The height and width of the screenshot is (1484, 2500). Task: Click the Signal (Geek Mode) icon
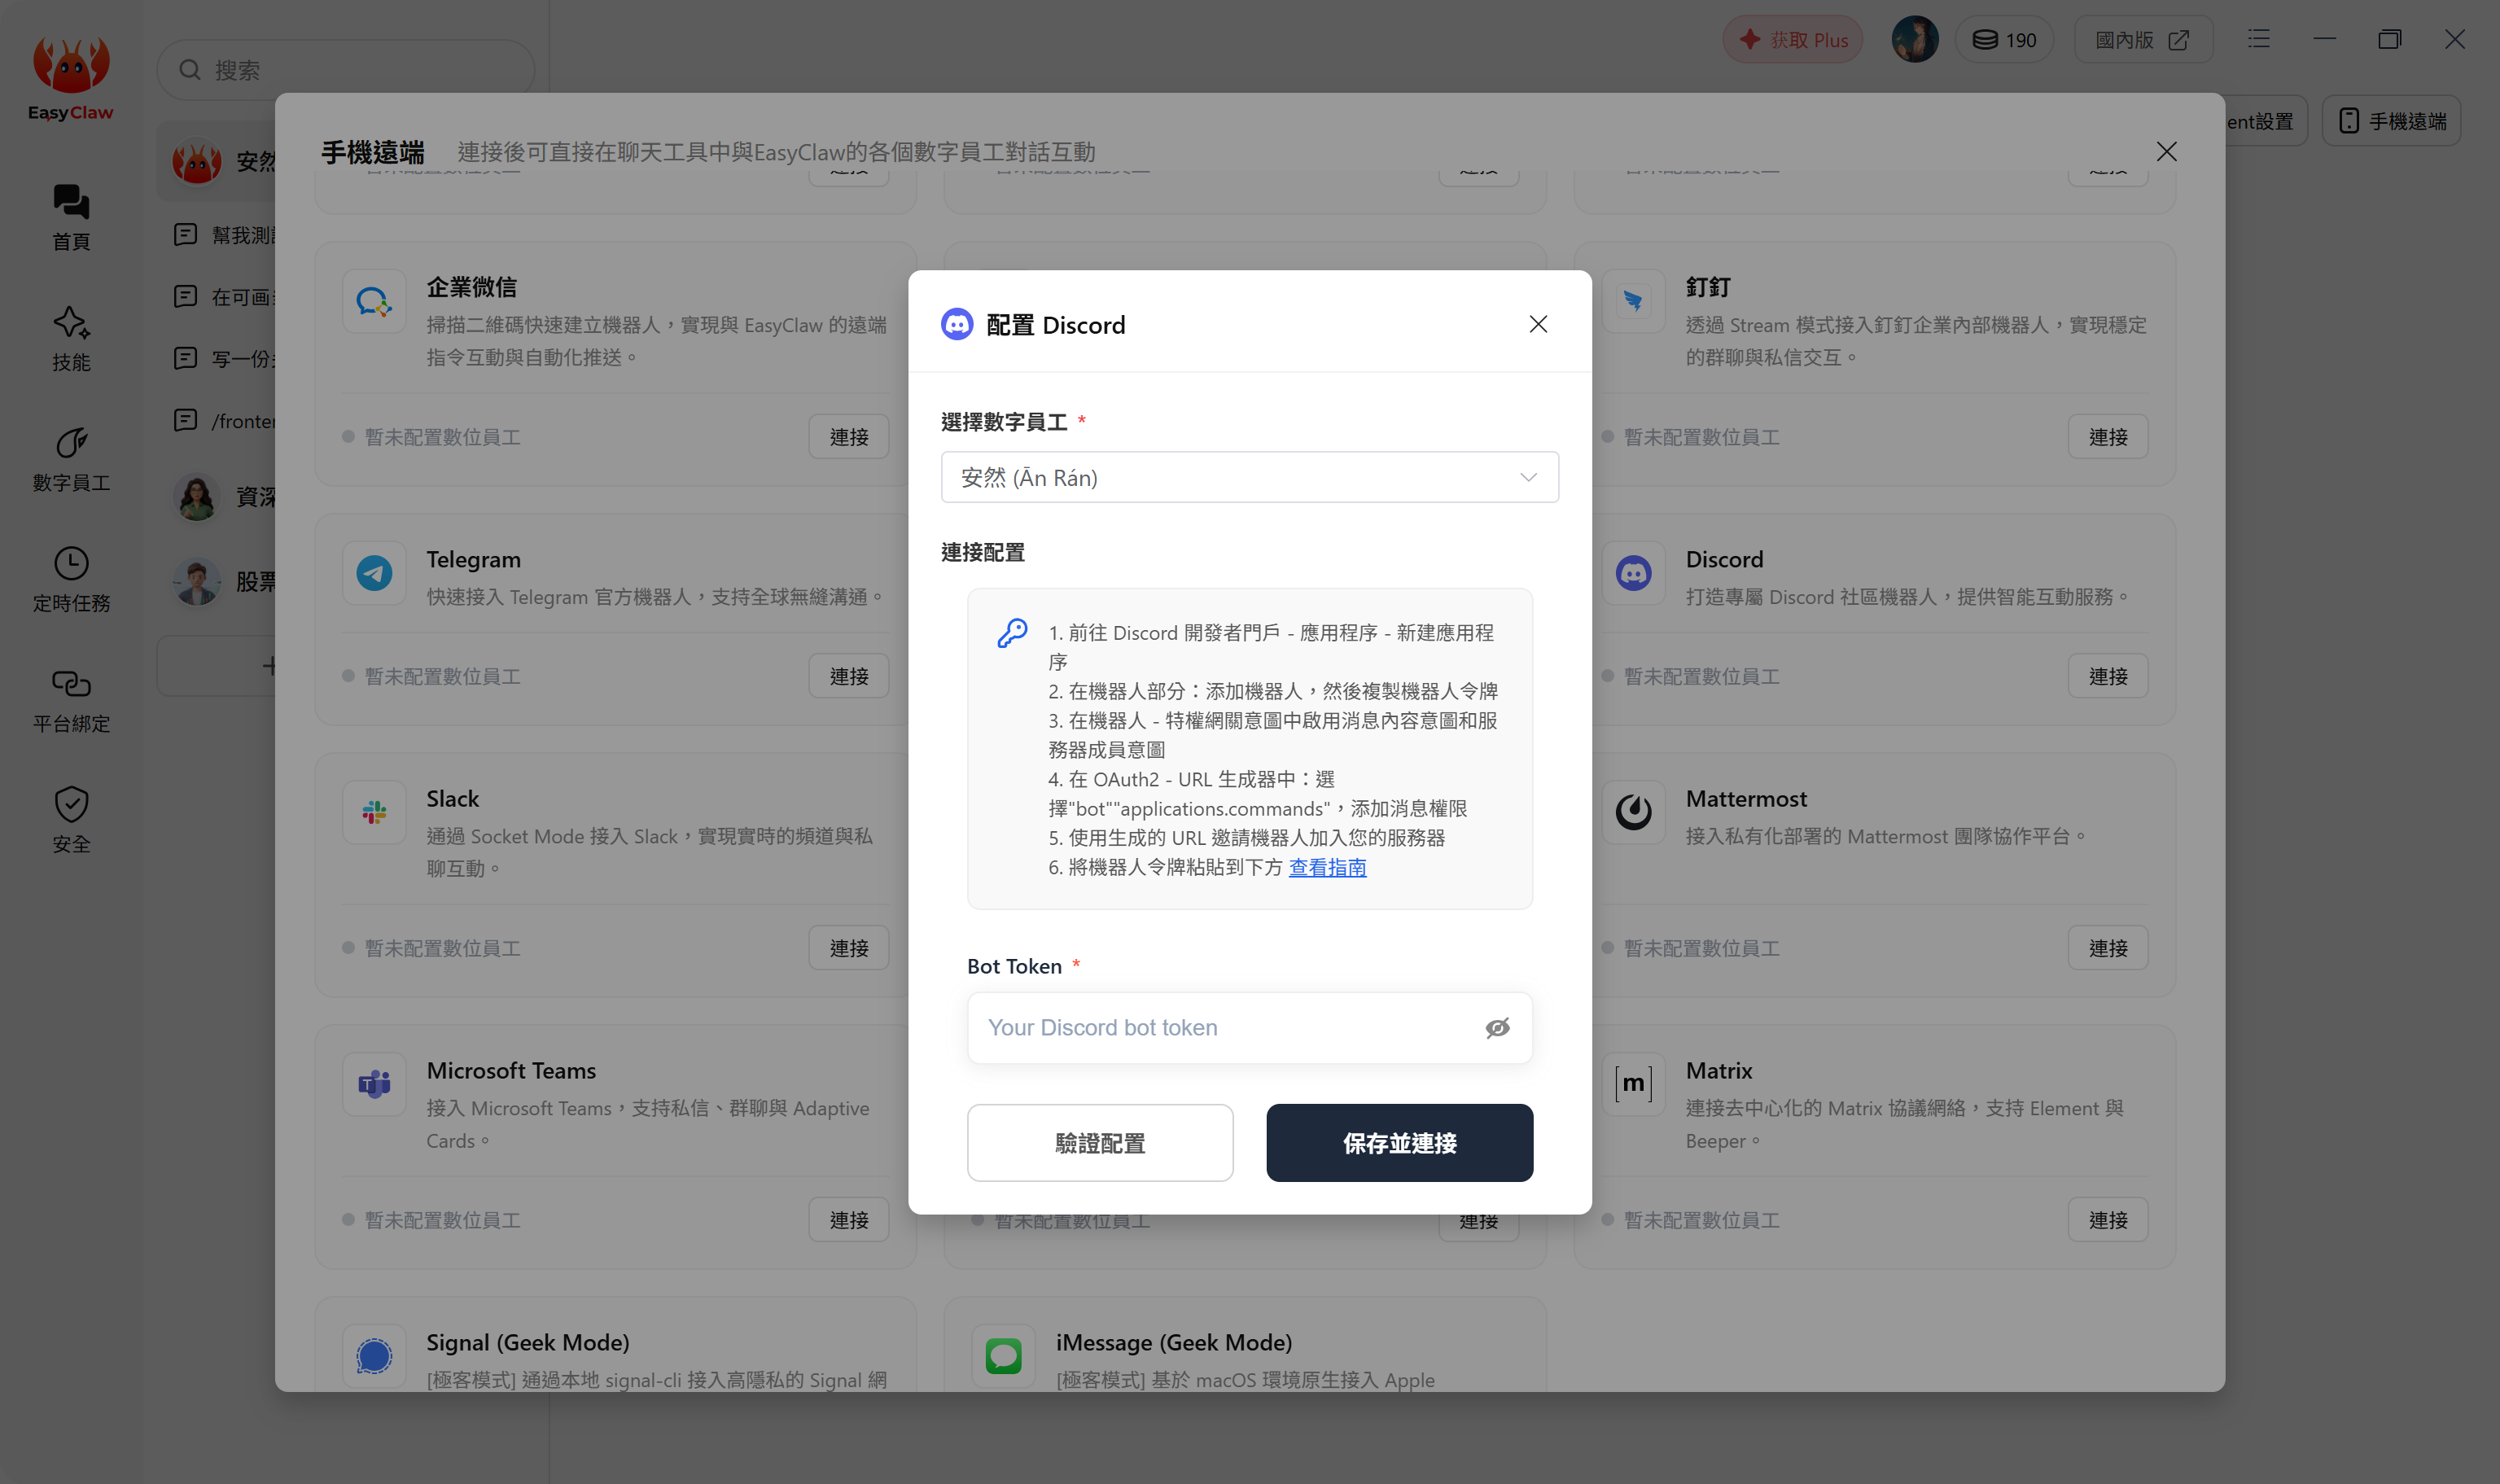click(374, 1356)
